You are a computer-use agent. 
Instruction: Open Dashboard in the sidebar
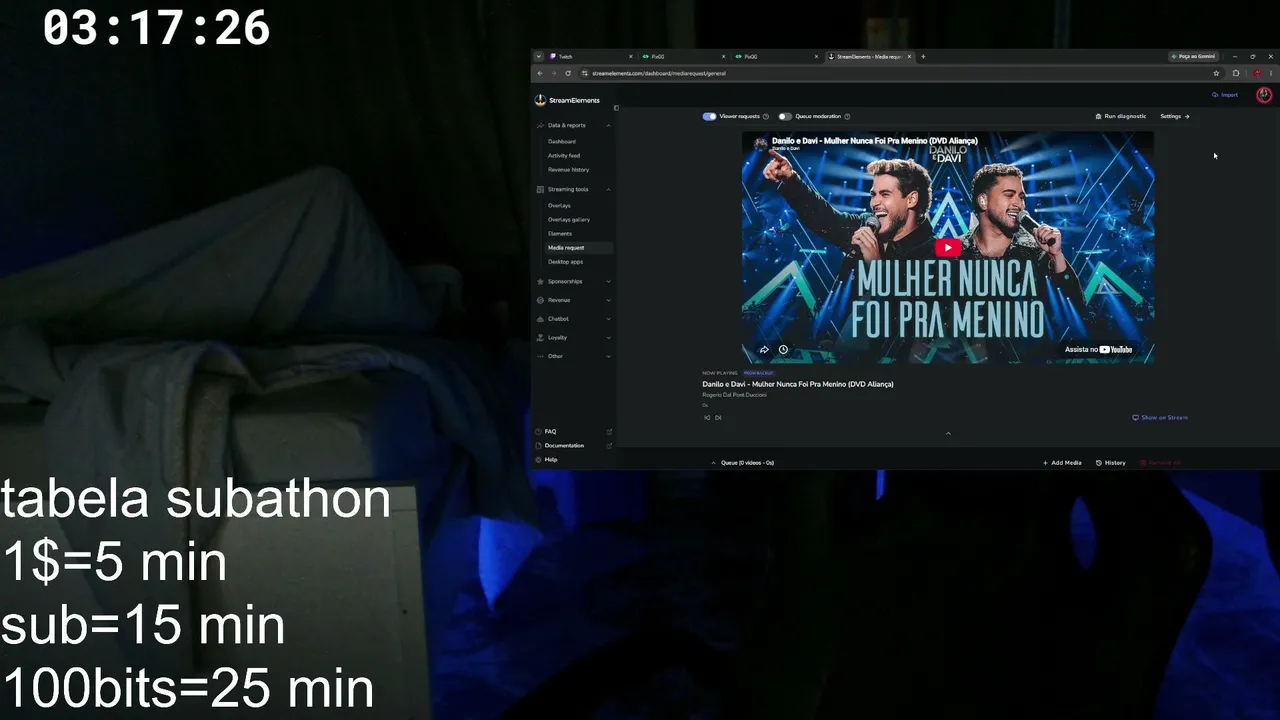pyautogui.click(x=562, y=142)
